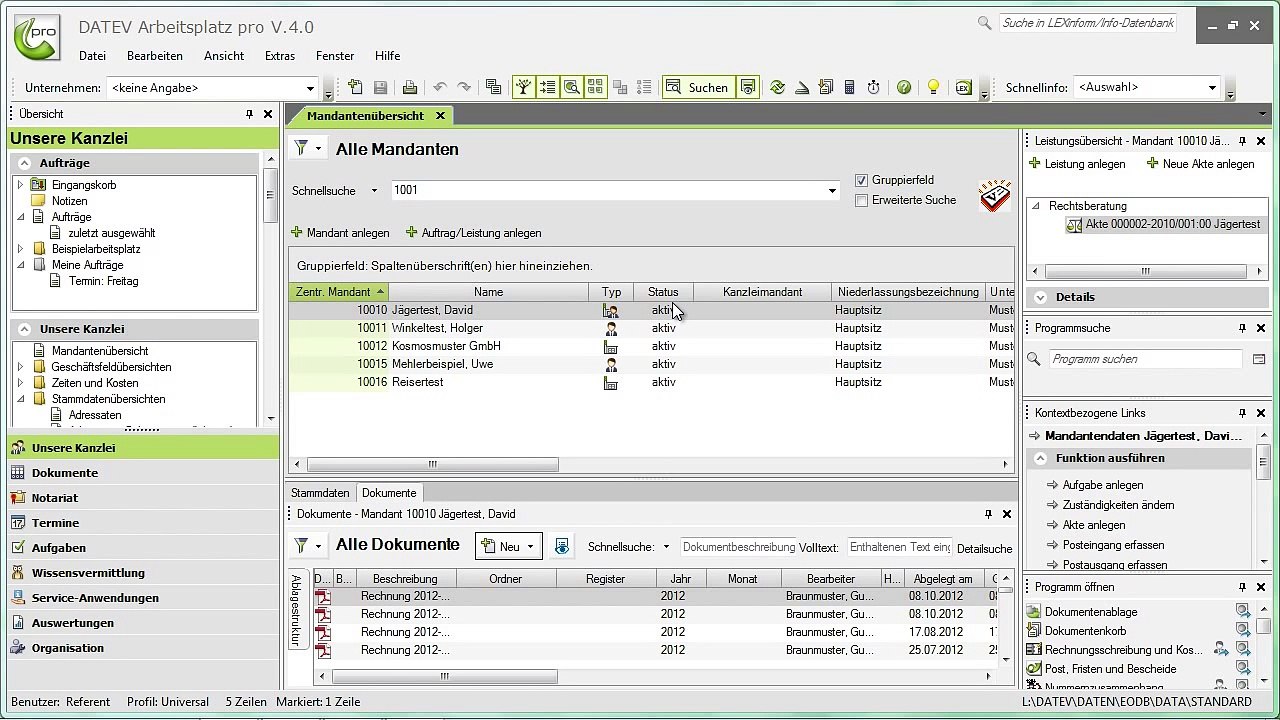Collapse the Funktion ausführen section
The width and height of the screenshot is (1280, 720).
1041,458
